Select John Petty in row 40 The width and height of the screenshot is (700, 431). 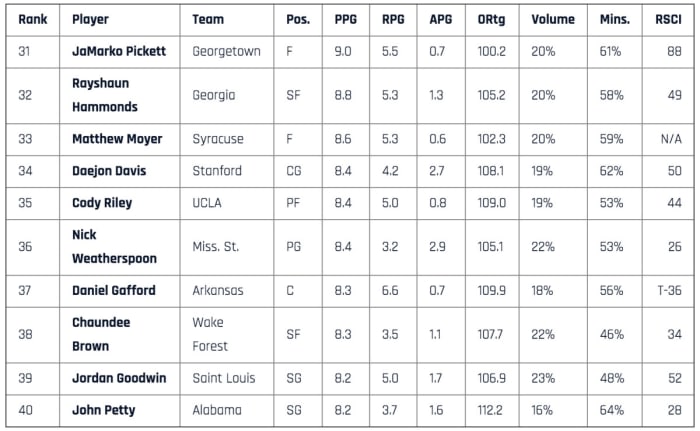pos(104,410)
